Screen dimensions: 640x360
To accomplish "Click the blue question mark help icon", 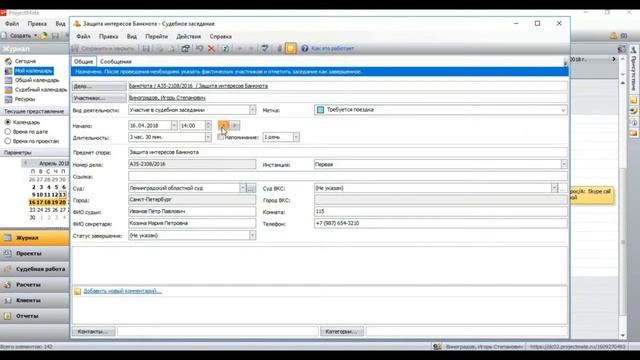I will [304, 49].
